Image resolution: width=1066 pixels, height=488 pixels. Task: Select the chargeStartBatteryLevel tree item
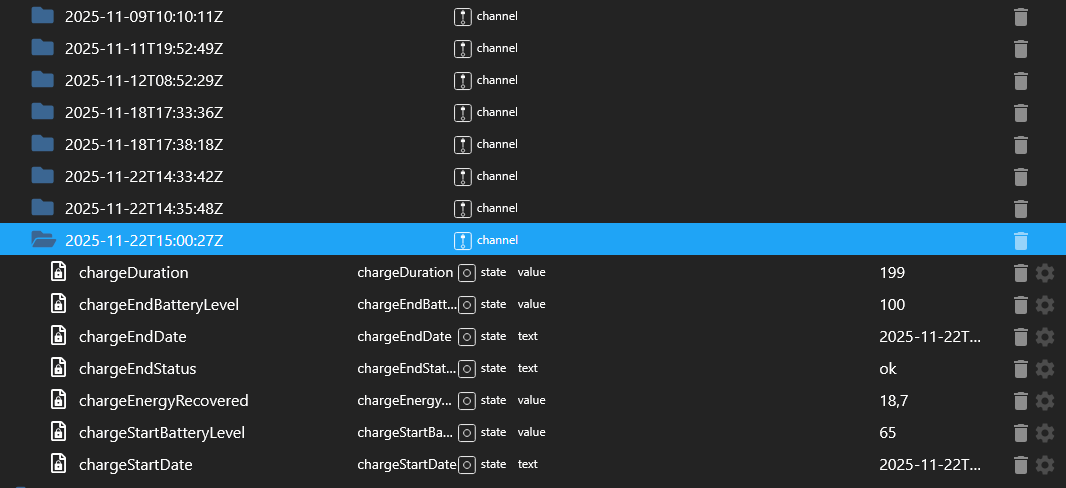pos(161,433)
